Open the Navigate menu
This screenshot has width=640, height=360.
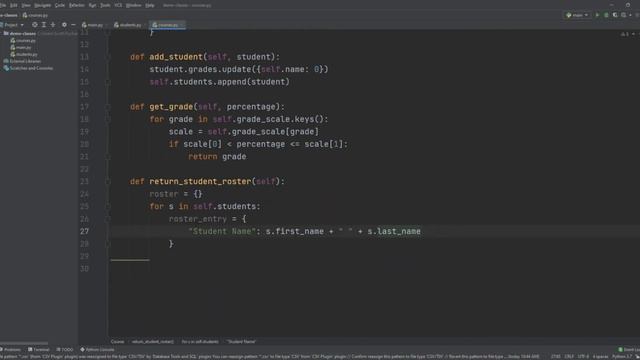[42, 5]
